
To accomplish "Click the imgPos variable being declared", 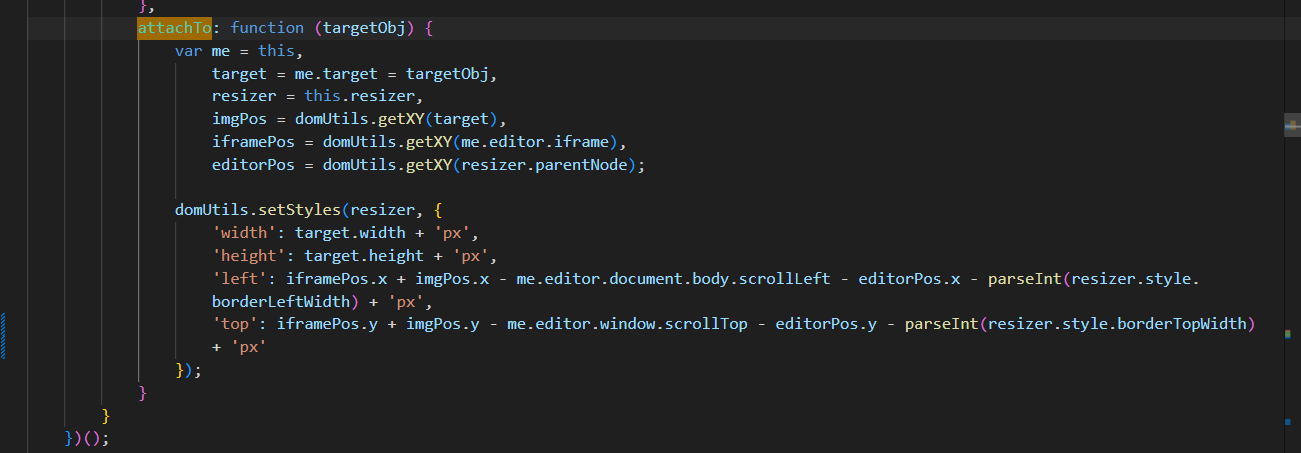I will tap(240, 120).
